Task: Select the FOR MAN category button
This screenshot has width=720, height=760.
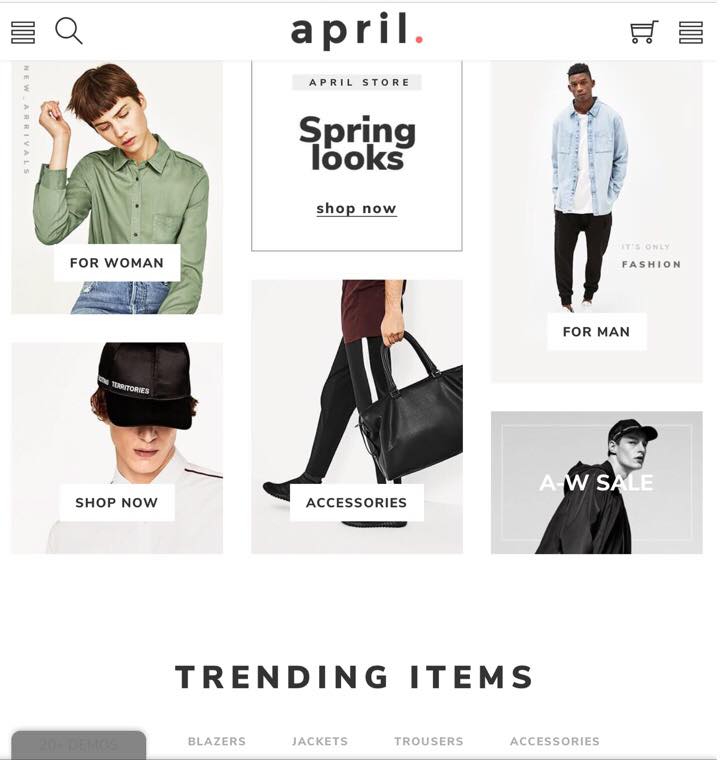Action: (596, 332)
